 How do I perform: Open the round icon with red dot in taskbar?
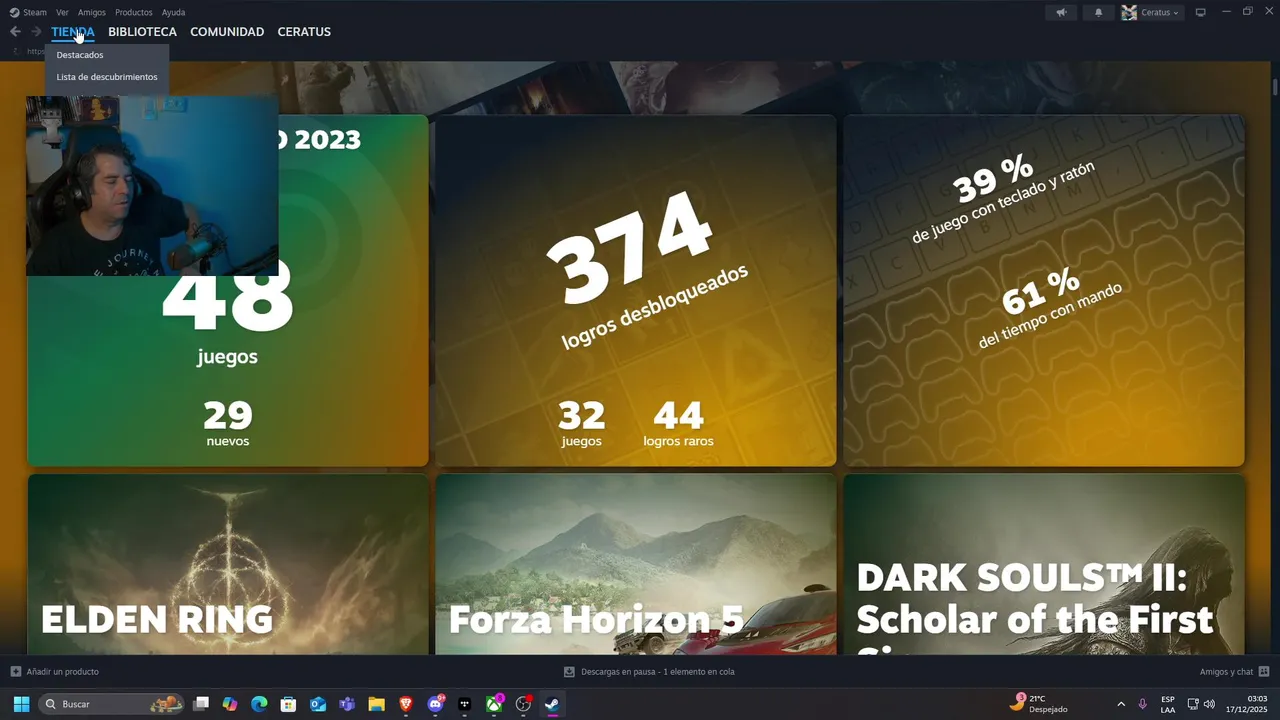coord(523,704)
